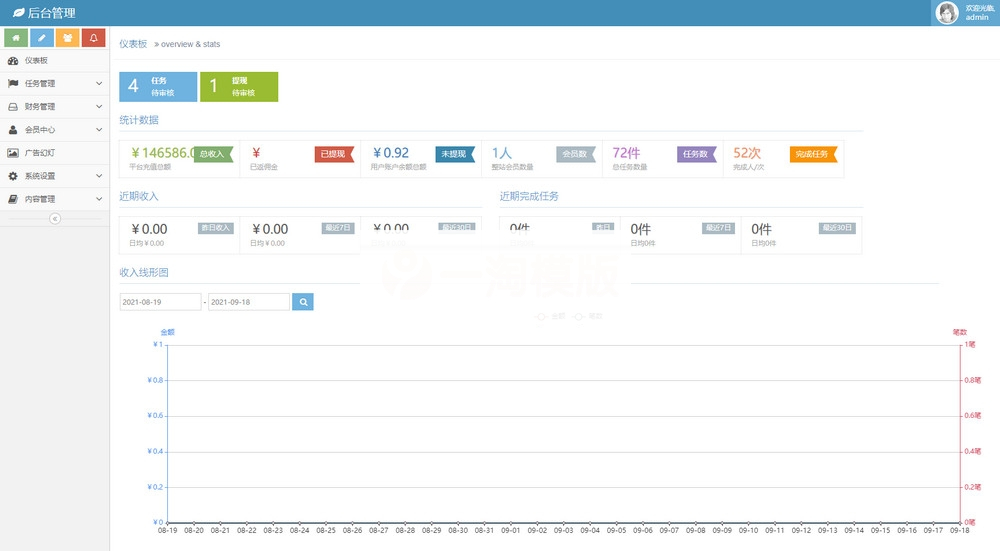Expand the 系统设置 sidebar menu
Viewport: 1000px width, 551px height.
pyautogui.click(x=54, y=176)
